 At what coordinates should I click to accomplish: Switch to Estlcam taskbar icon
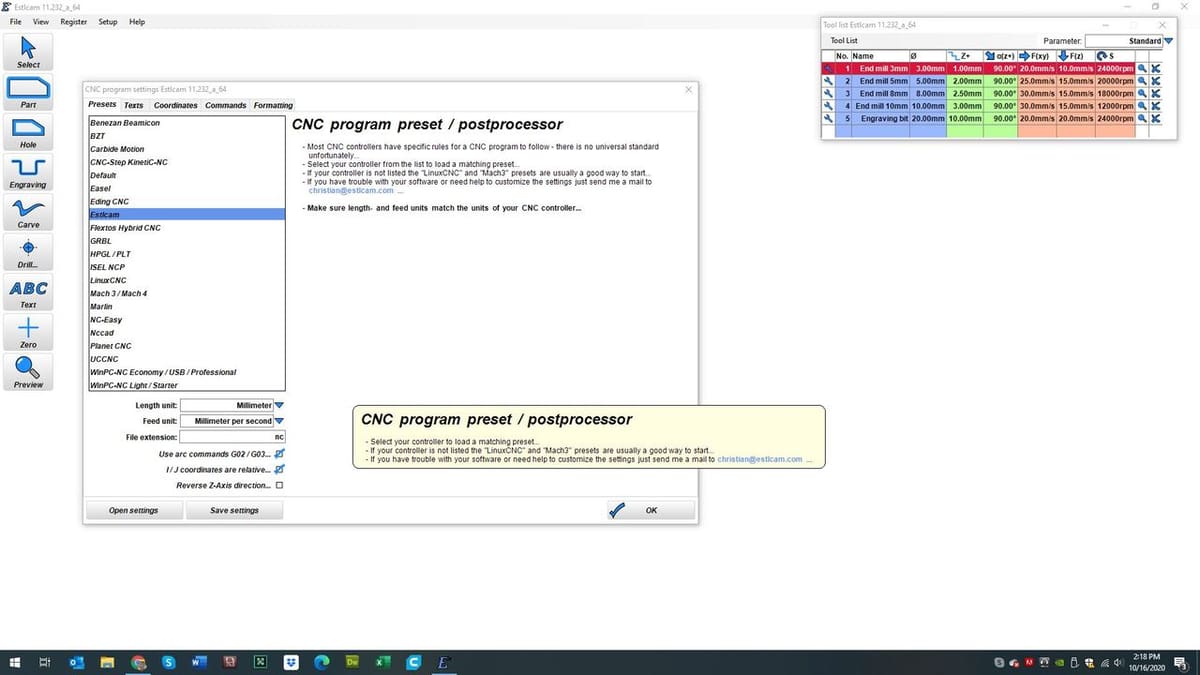point(443,662)
